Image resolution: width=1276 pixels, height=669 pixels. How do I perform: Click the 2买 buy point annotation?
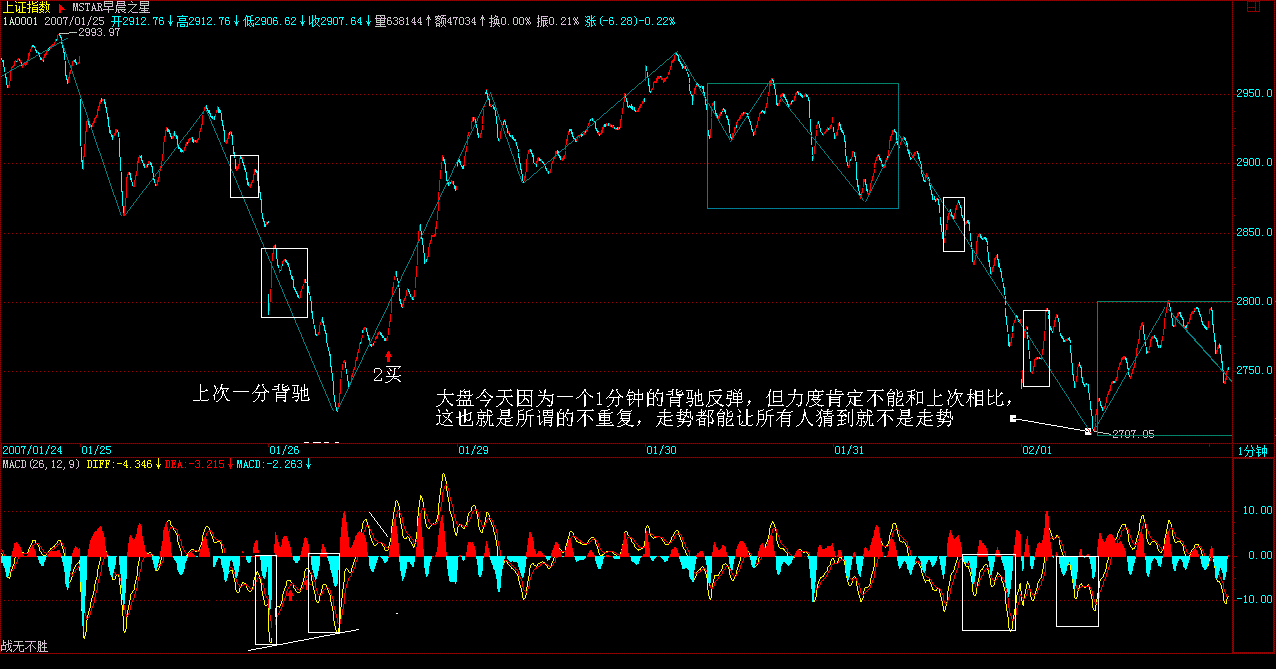pyautogui.click(x=387, y=375)
